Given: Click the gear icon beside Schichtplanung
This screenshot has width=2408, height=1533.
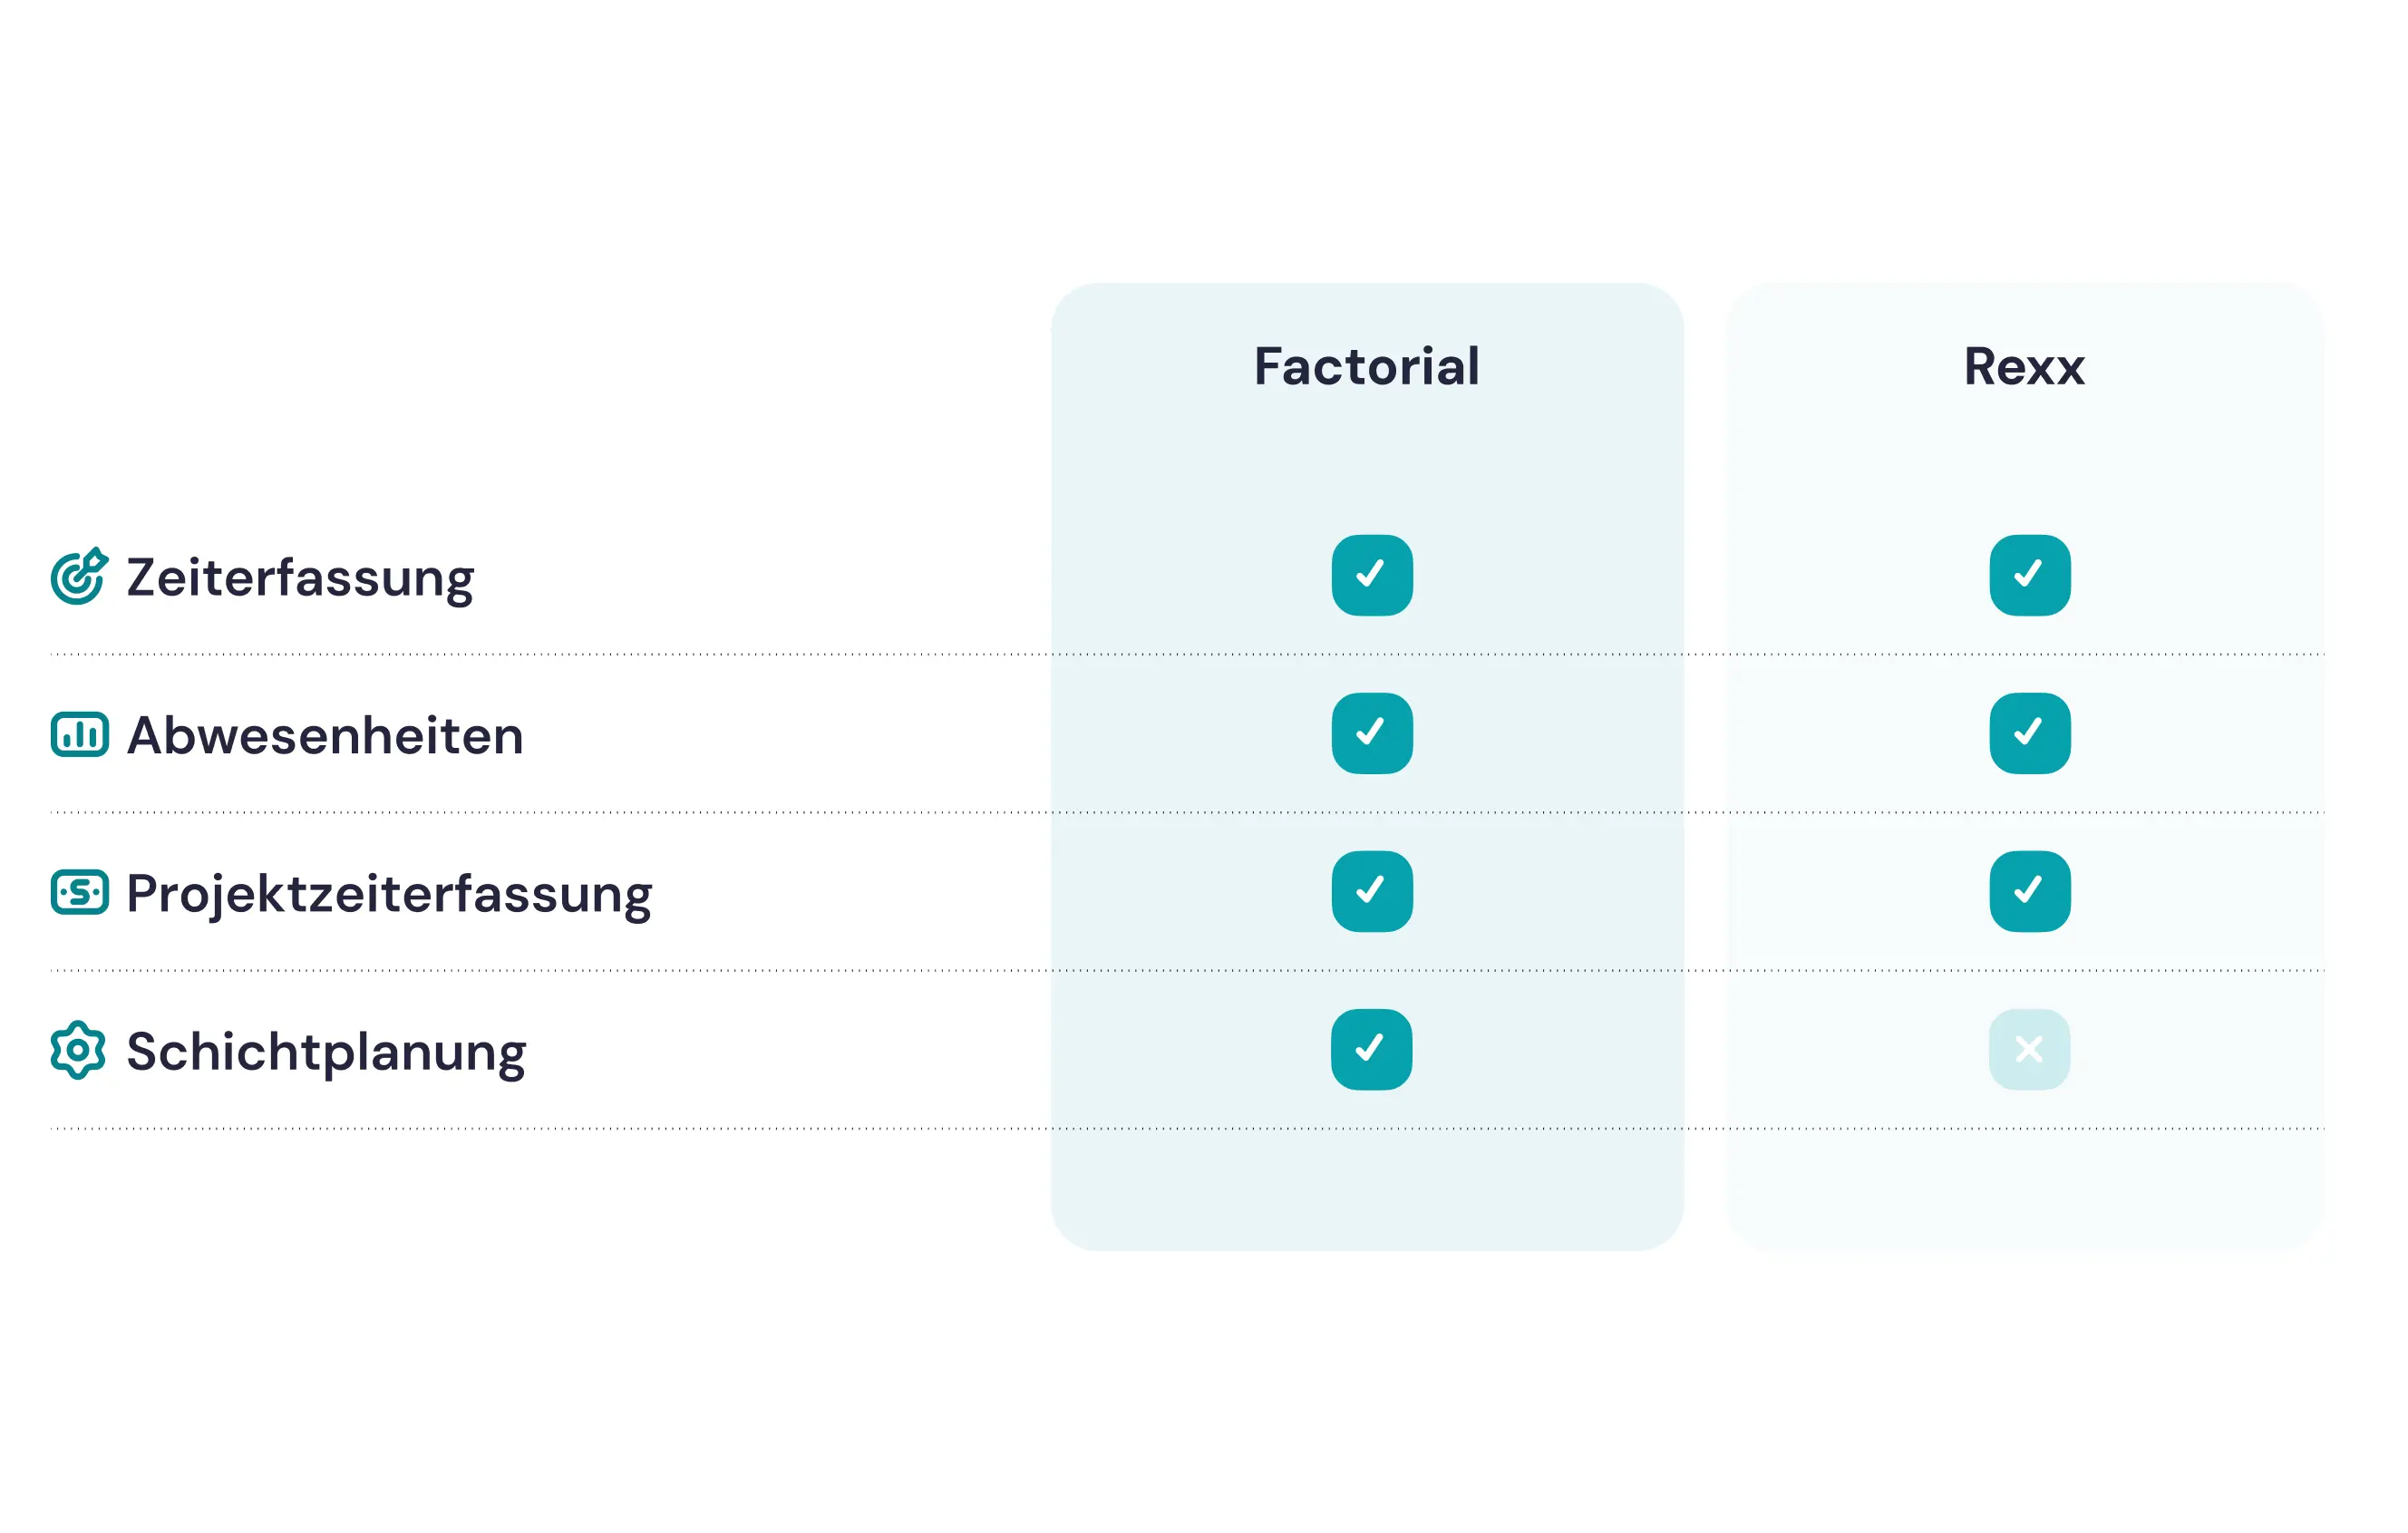Looking at the screenshot, I should click(78, 1050).
